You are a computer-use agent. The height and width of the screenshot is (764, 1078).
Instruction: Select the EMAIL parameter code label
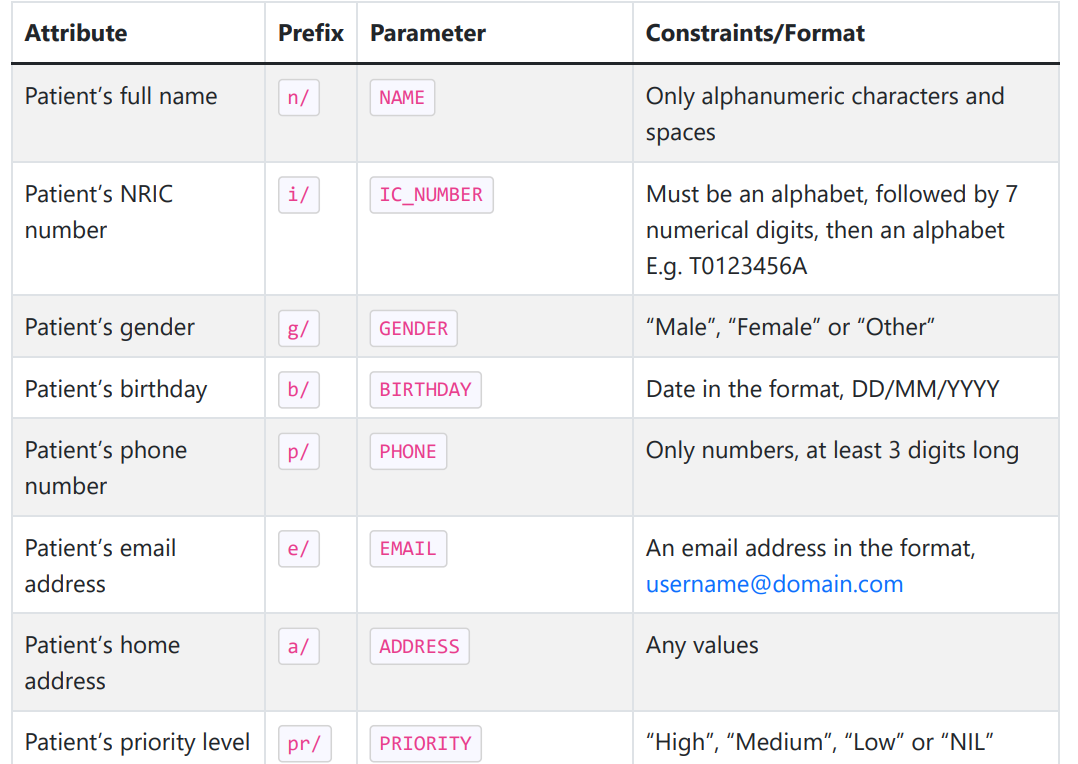[408, 549]
